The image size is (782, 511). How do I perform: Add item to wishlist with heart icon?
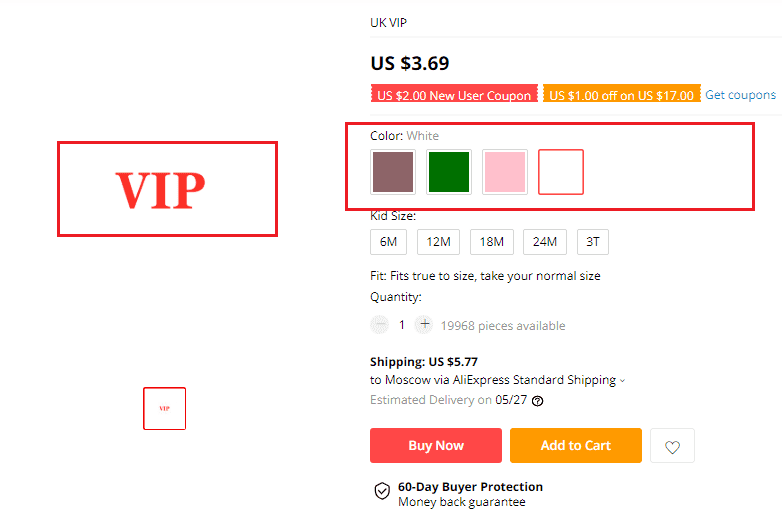672,446
